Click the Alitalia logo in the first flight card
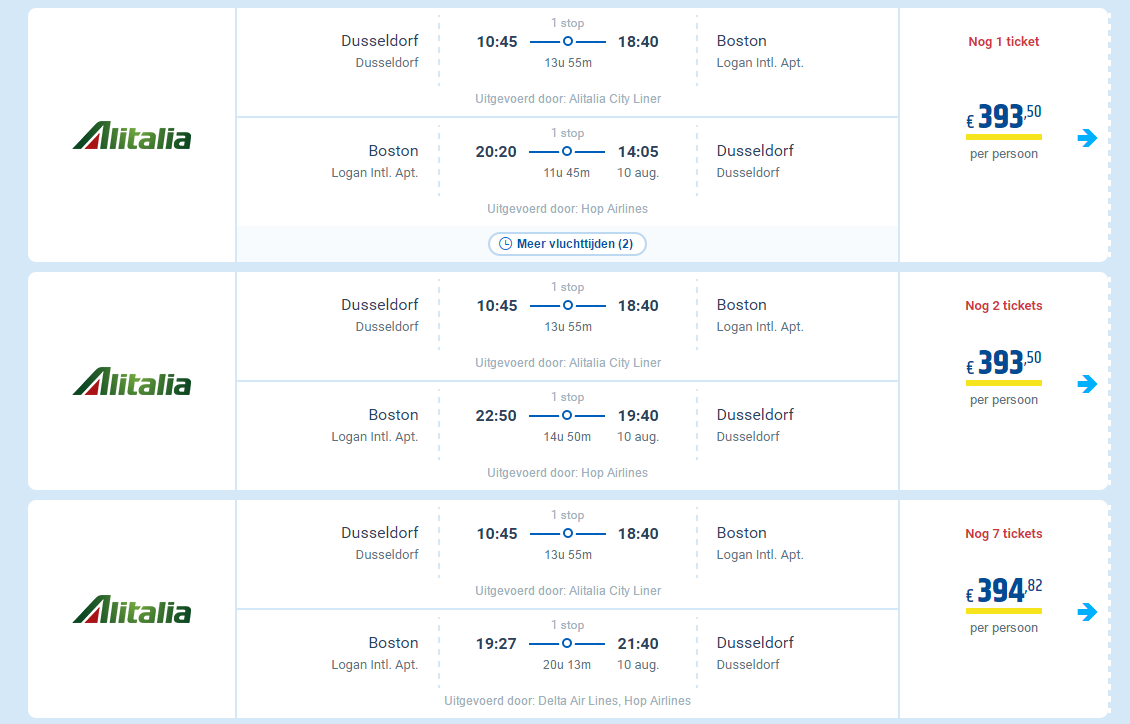 pos(132,136)
